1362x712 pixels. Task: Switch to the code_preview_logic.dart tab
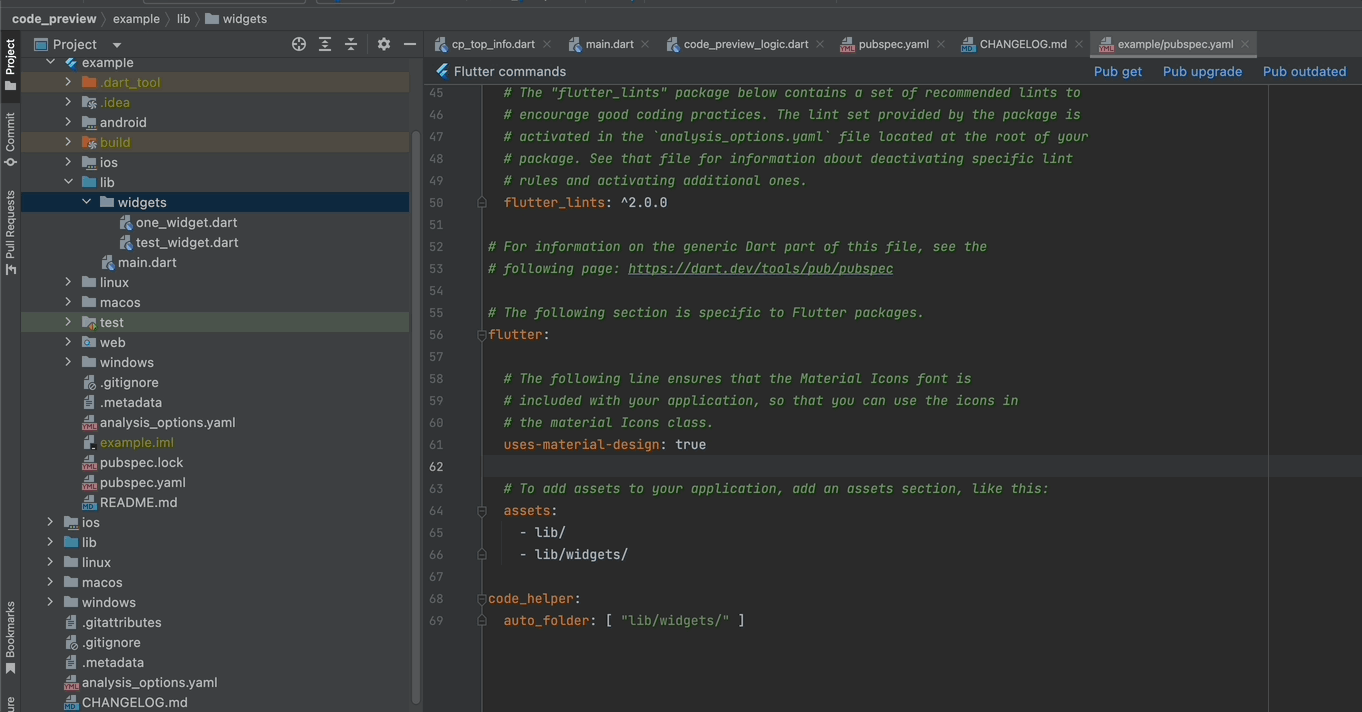745,44
